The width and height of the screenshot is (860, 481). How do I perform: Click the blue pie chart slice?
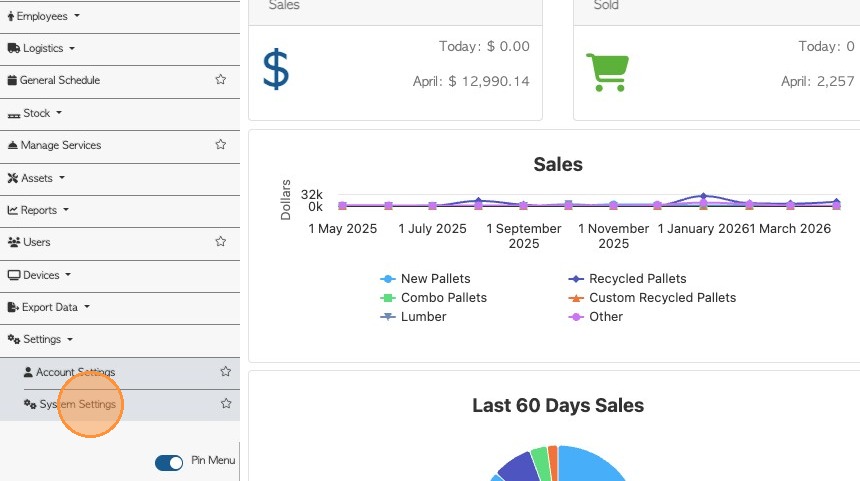(x=590, y=465)
